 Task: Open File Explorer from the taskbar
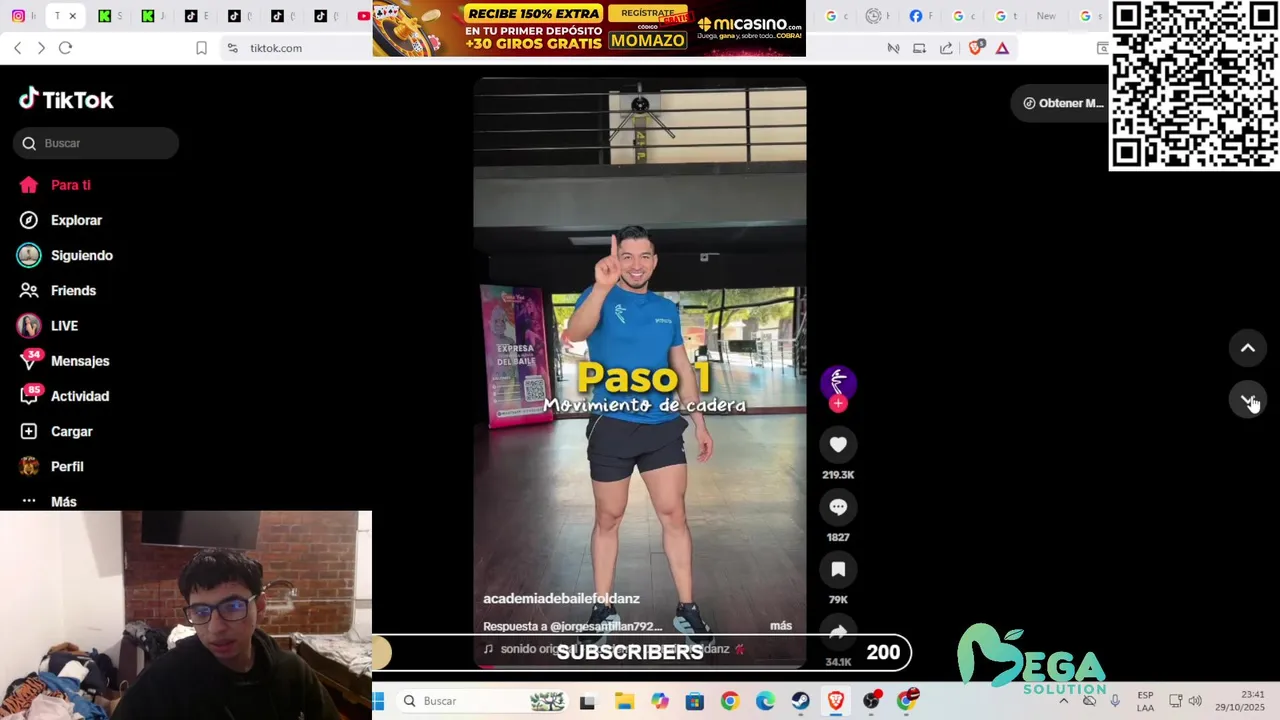[624, 702]
